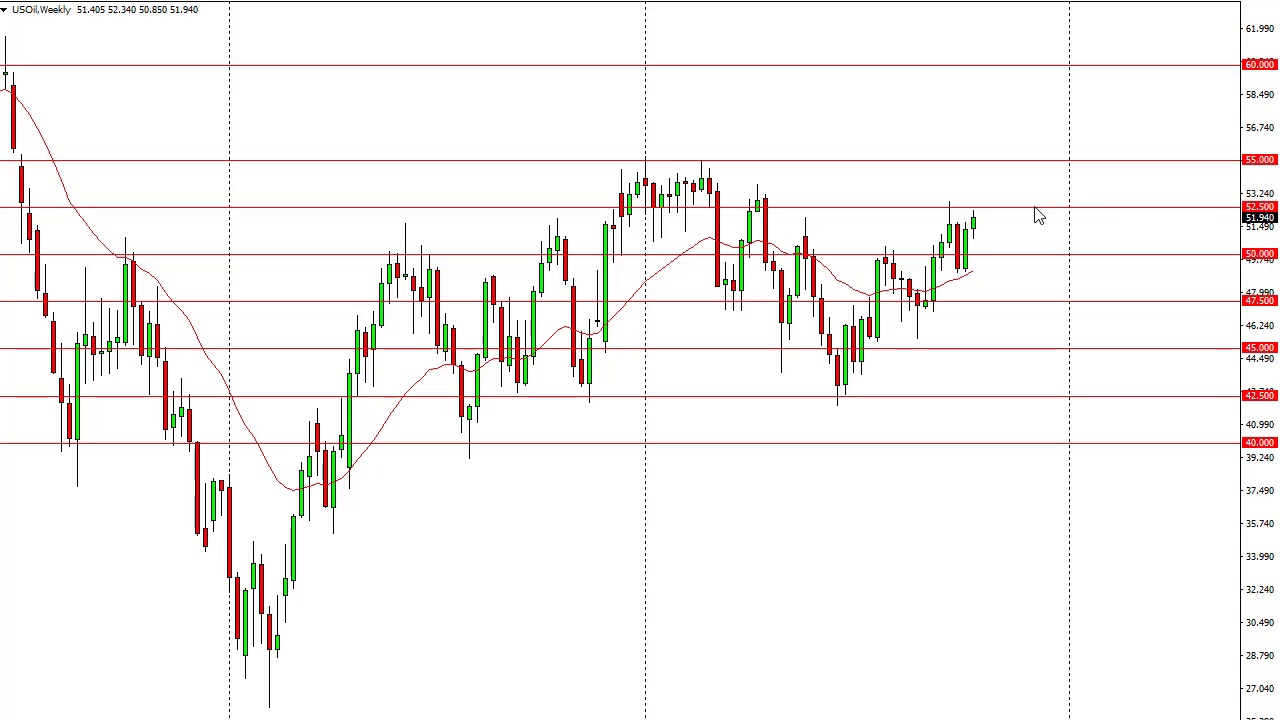Select the red 40.000 price level label

(x=1259, y=443)
